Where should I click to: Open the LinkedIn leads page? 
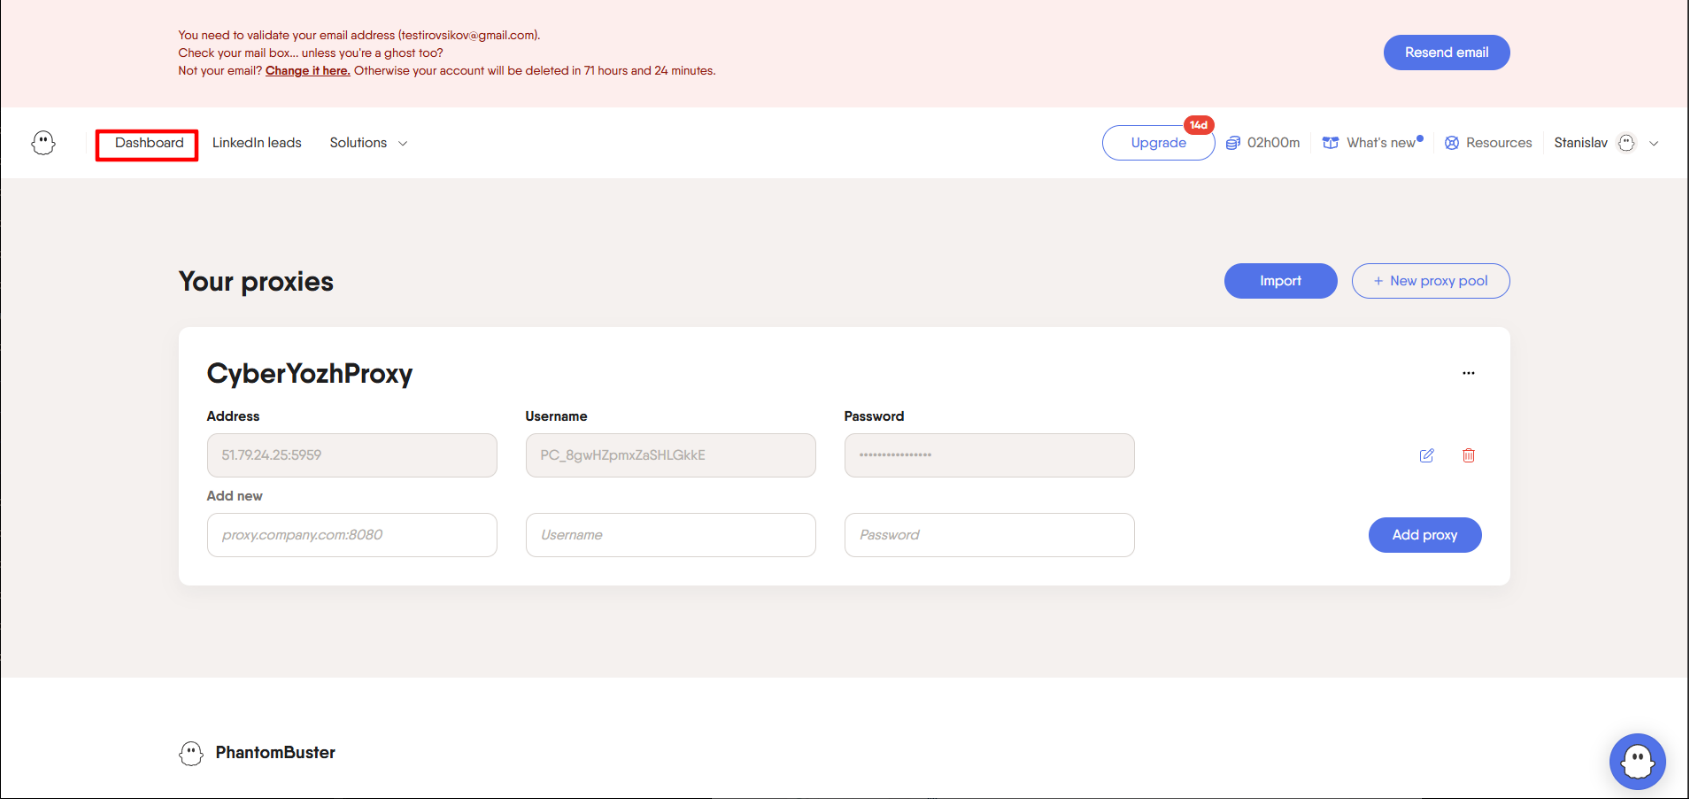[256, 143]
